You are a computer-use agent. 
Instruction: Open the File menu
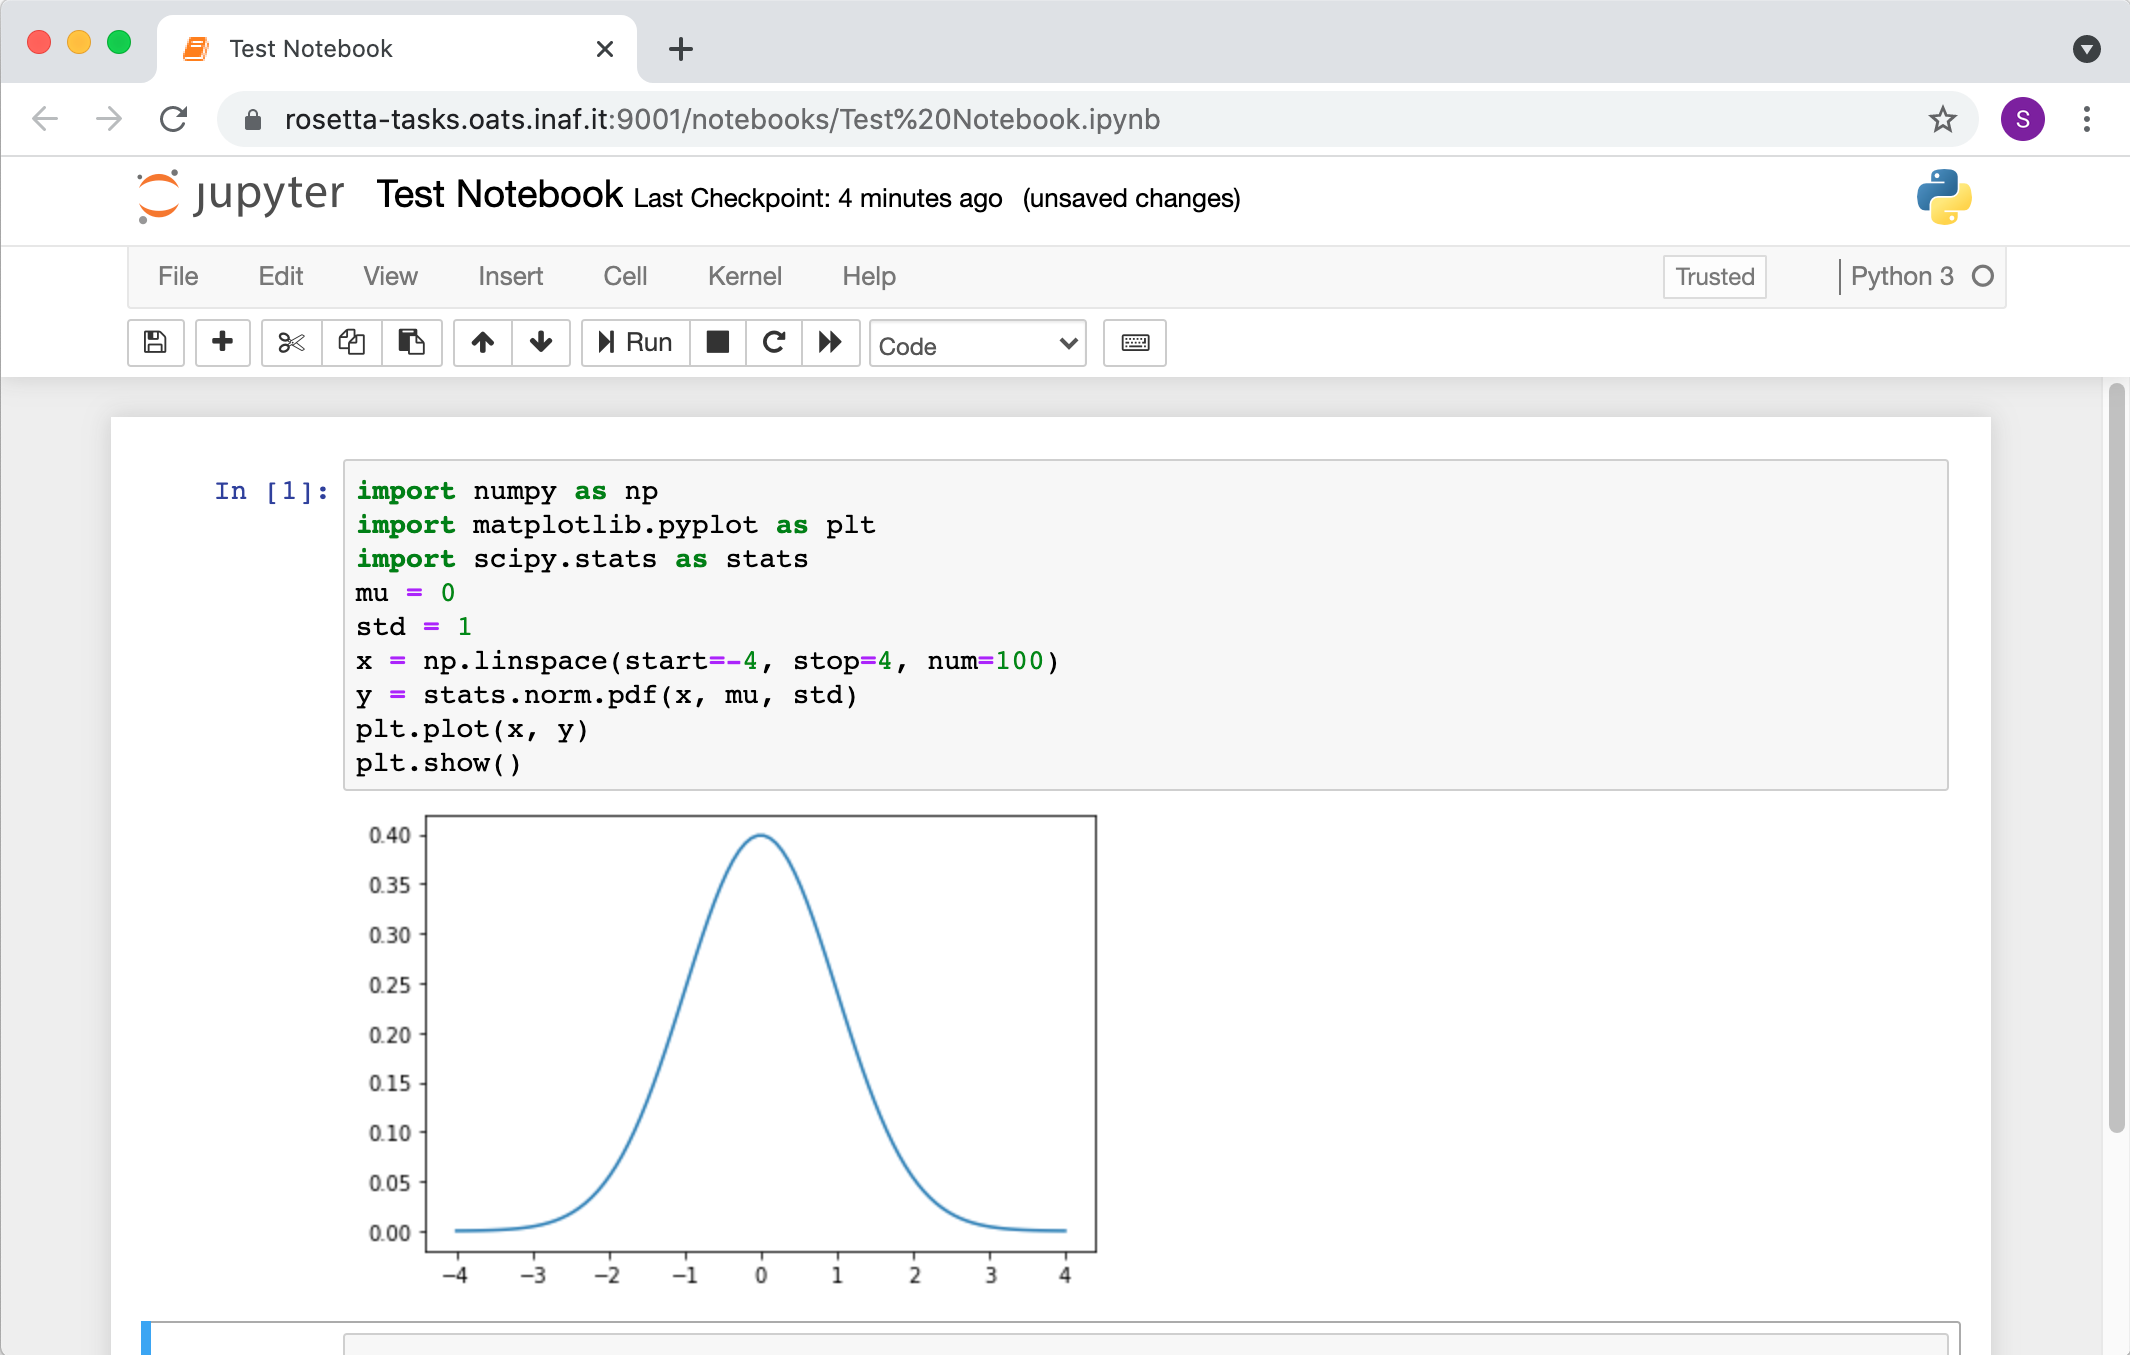178,276
